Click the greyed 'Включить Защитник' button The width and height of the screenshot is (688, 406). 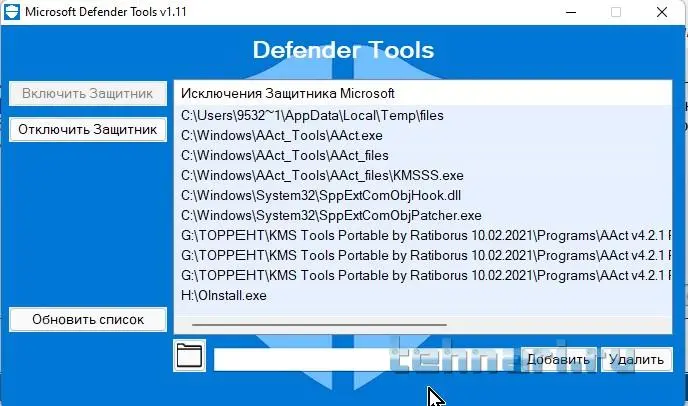click(x=88, y=93)
